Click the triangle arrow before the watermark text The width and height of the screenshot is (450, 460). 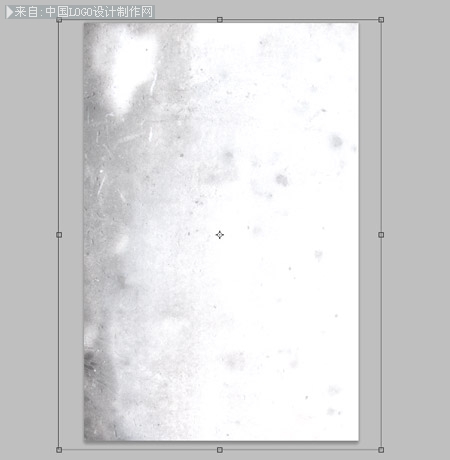[x=10, y=12]
